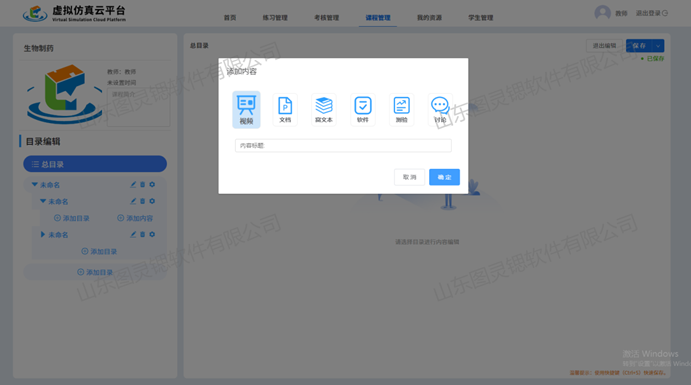Select the 文档 document content type icon

pos(285,110)
